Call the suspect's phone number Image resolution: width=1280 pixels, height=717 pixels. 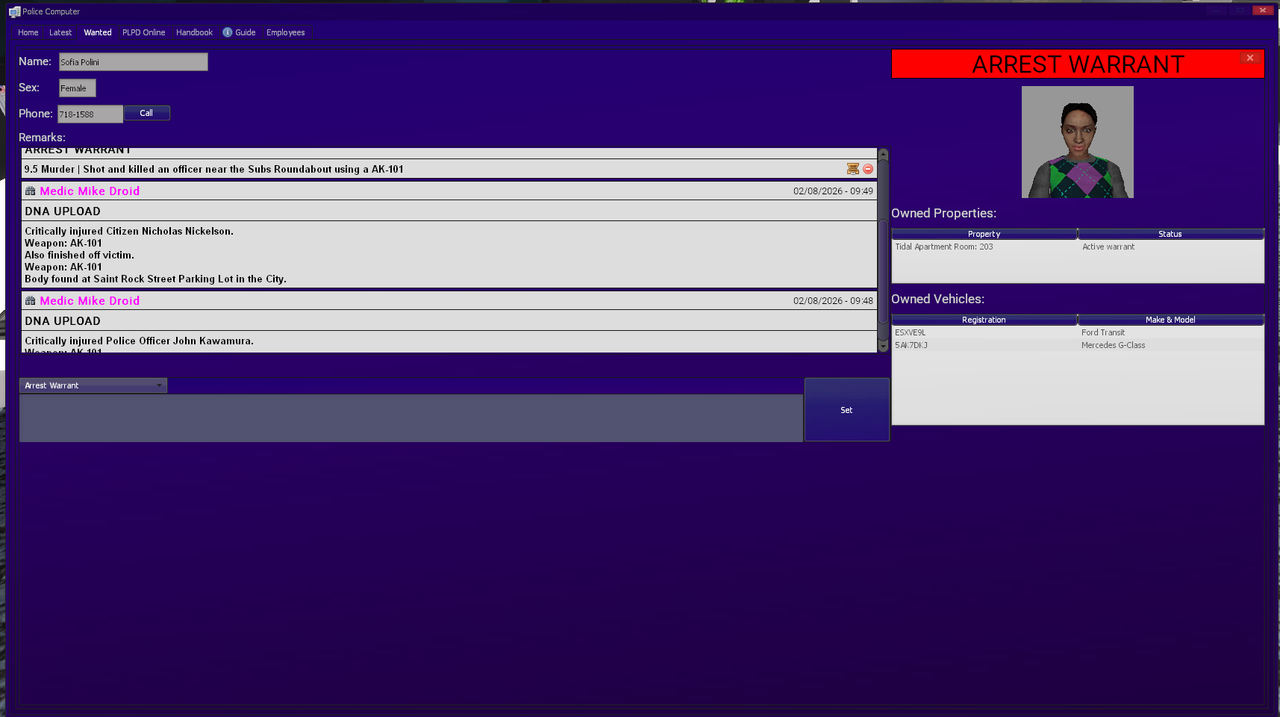(146, 113)
